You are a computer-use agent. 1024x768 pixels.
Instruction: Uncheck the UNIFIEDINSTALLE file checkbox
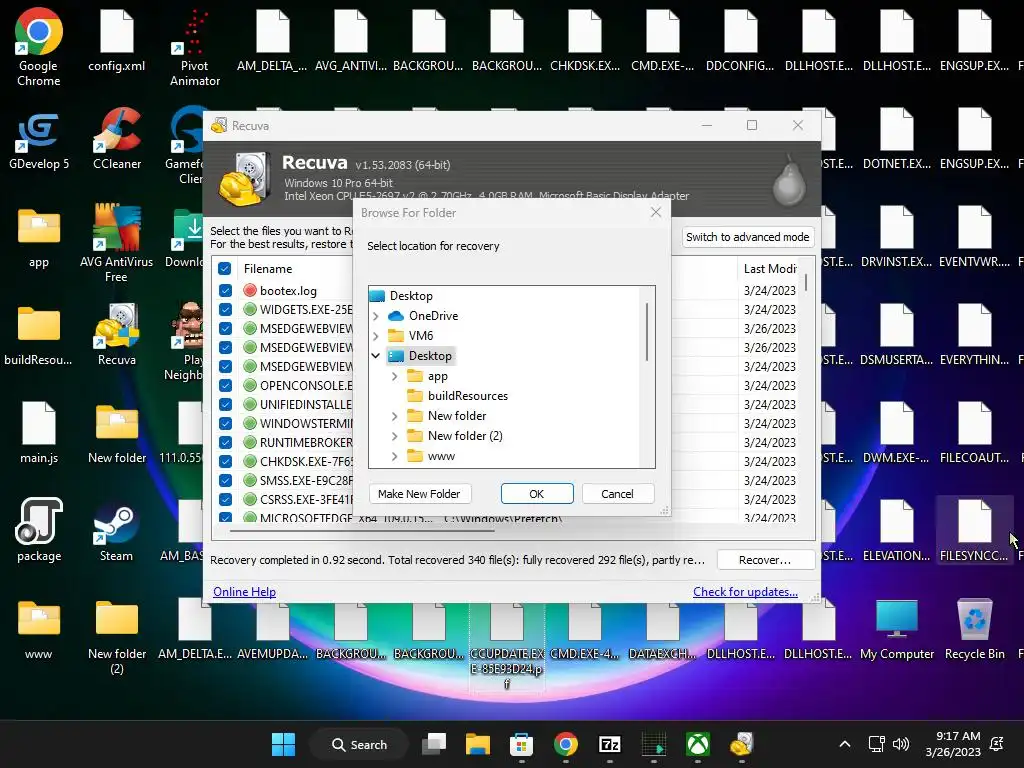click(x=225, y=404)
